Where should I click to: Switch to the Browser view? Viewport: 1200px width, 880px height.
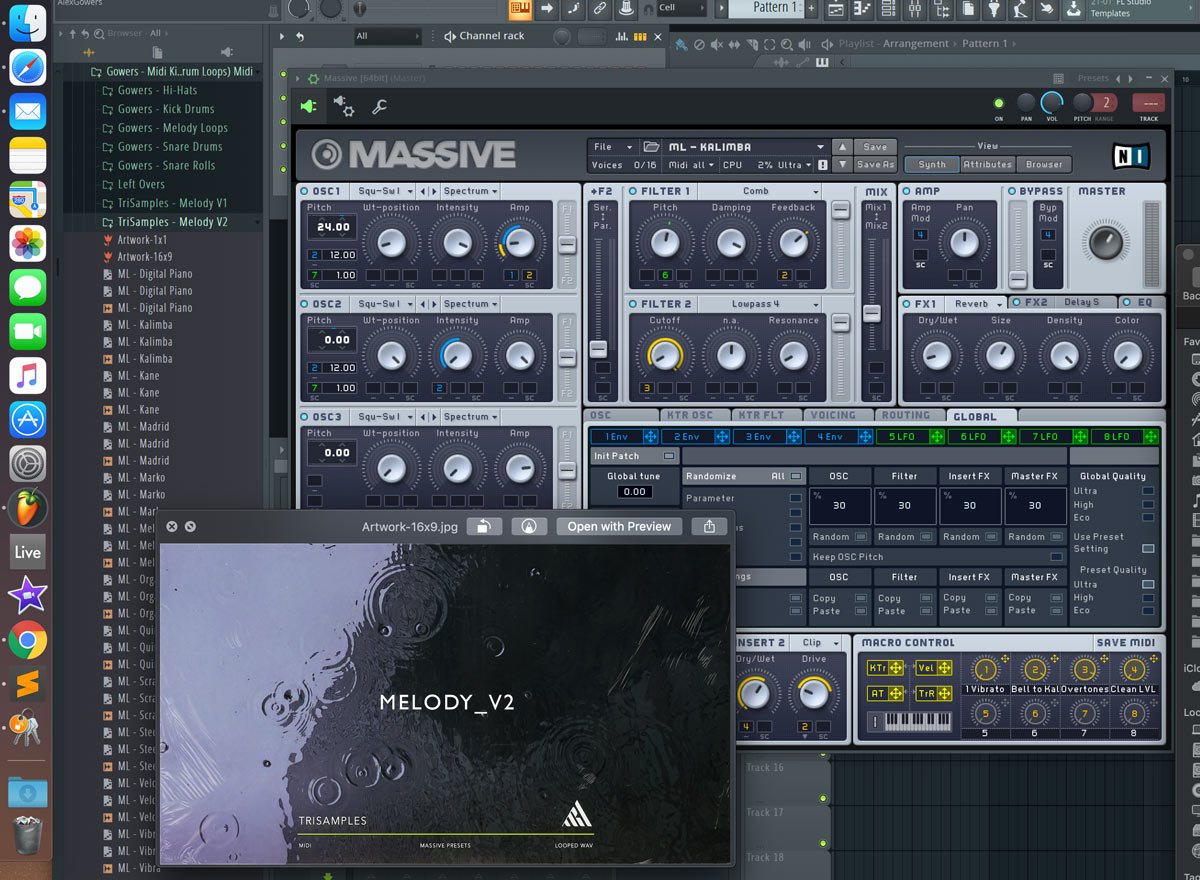[1044, 165]
